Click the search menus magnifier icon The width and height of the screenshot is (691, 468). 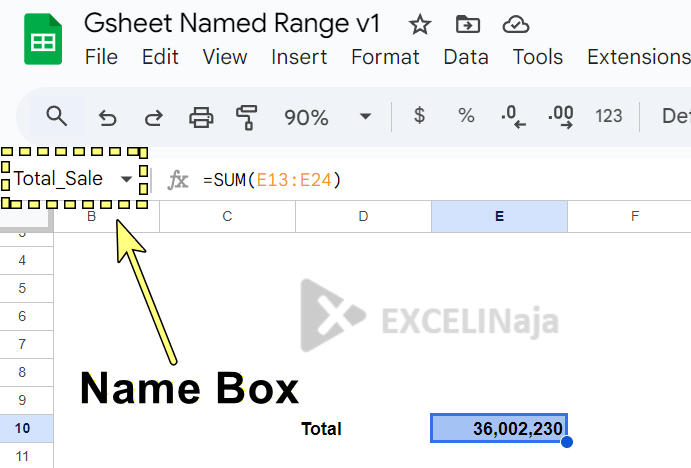tap(56, 116)
